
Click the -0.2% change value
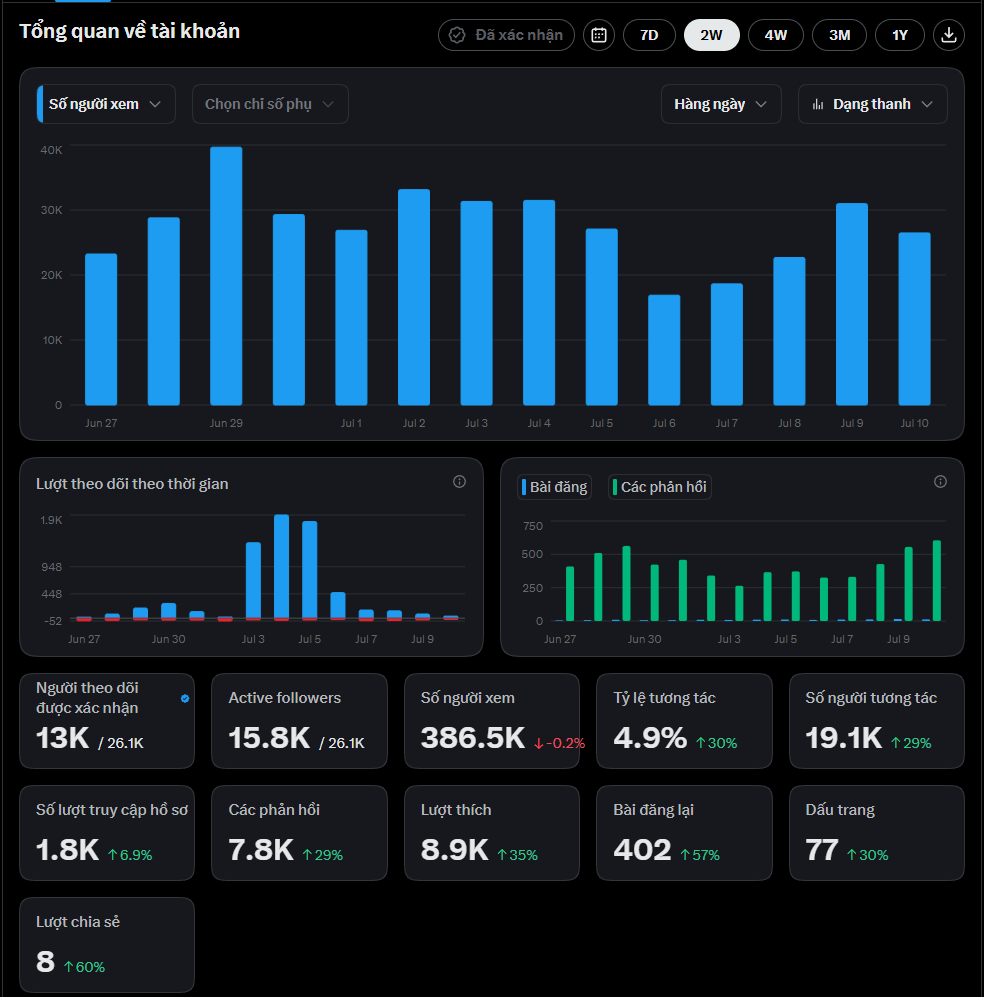click(559, 743)
